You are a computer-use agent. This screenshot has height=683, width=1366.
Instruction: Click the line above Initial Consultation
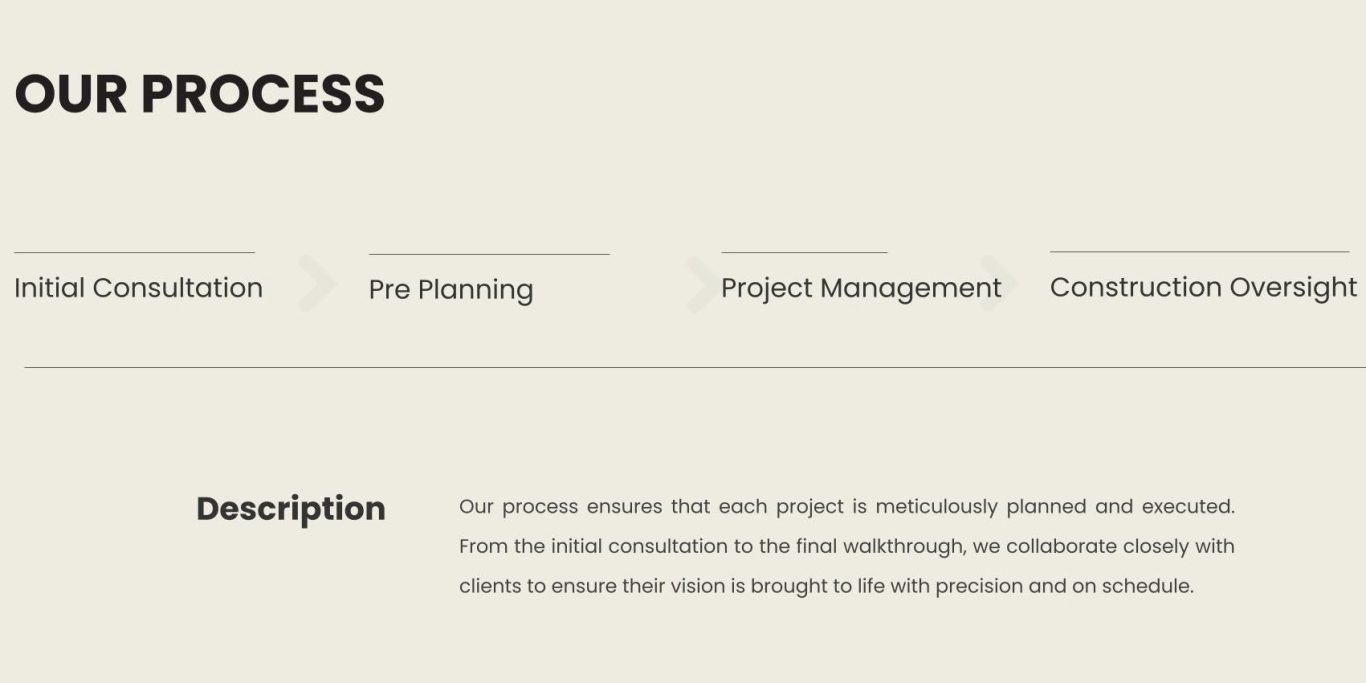point(134,253)
